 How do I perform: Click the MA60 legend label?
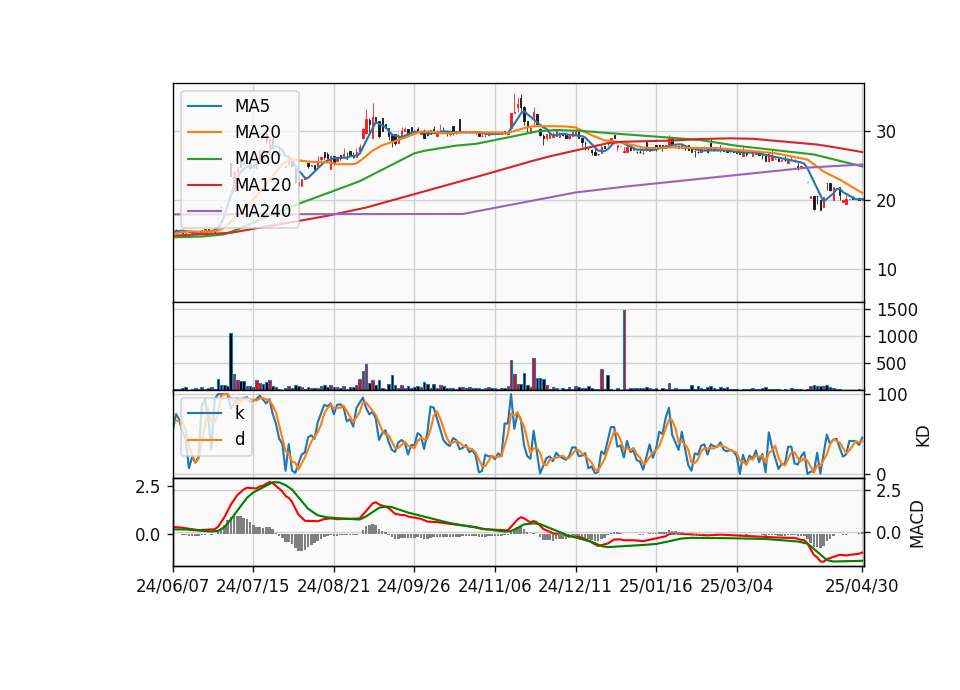click(257, 158)
